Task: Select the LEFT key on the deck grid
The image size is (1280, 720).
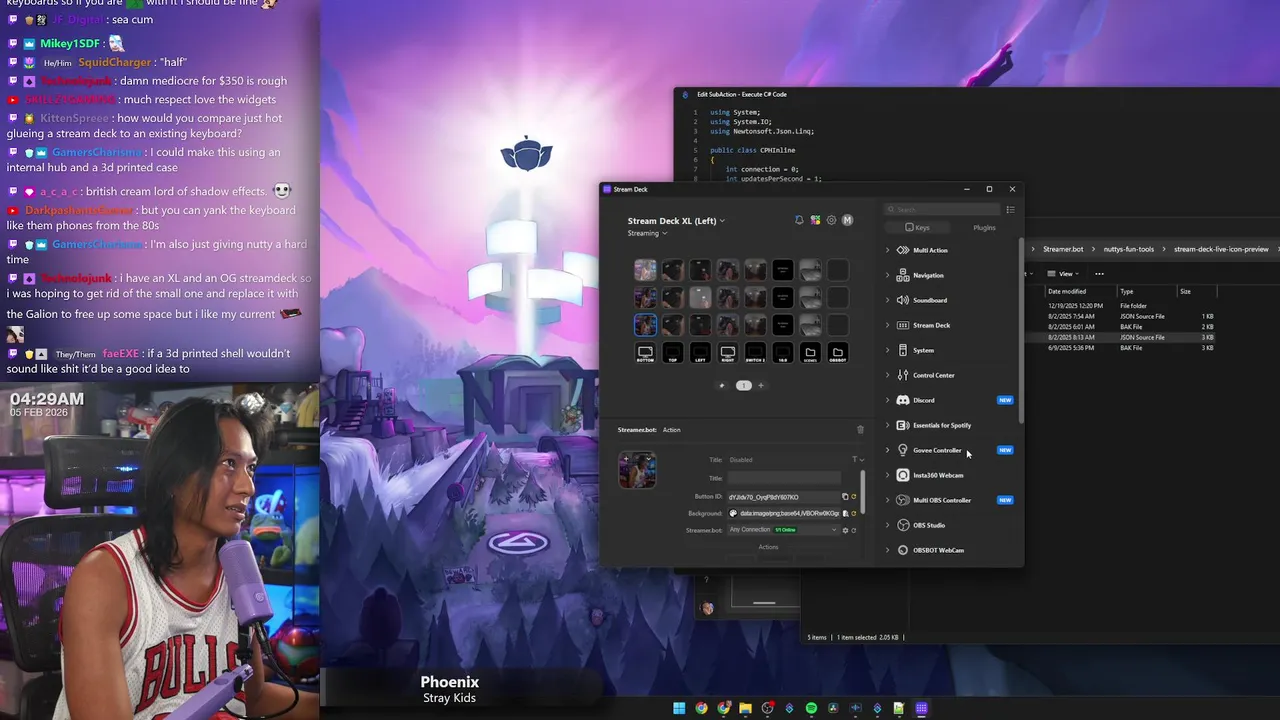Action: pyautogui.click(x=700, y=353)
